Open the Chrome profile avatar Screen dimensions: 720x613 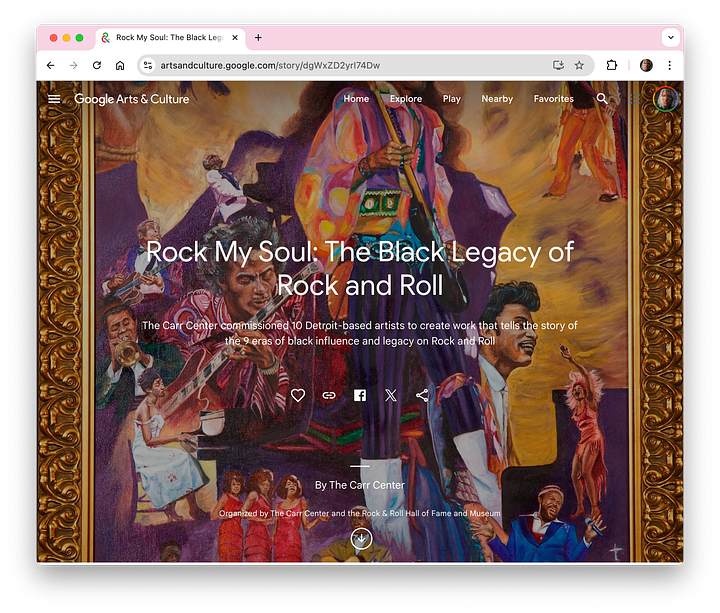point(646,65)
